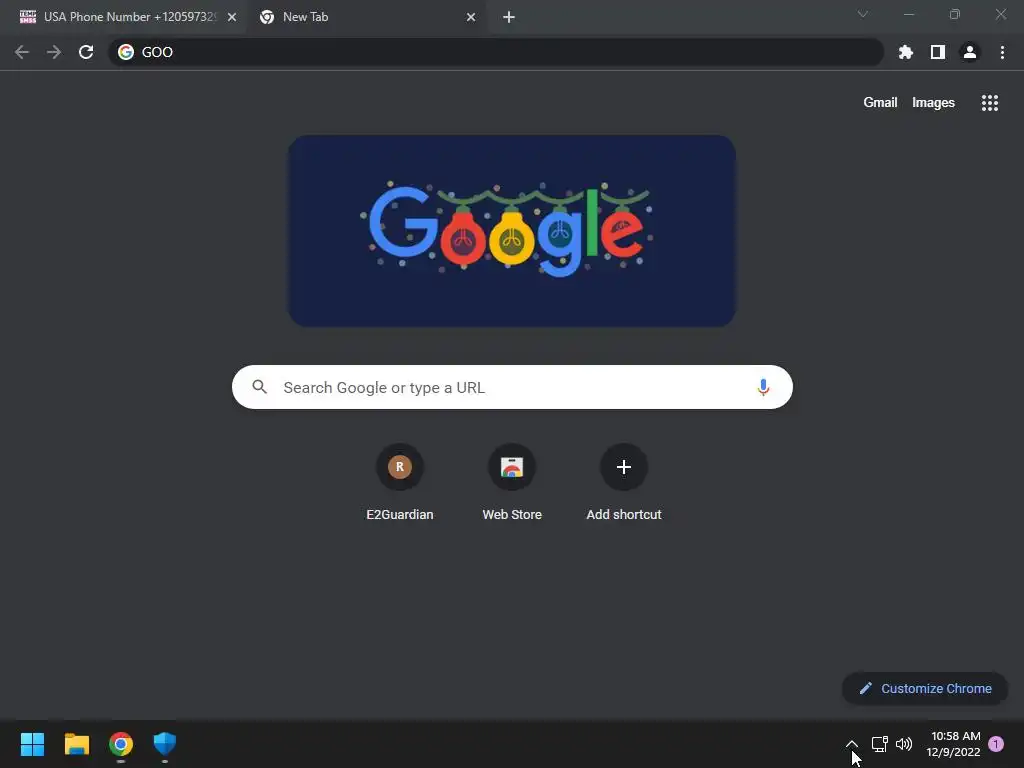The height and width of the screenshot is (768, 1024).
Task: Focus the Search Google or type URL box
Action: point(512,387)
